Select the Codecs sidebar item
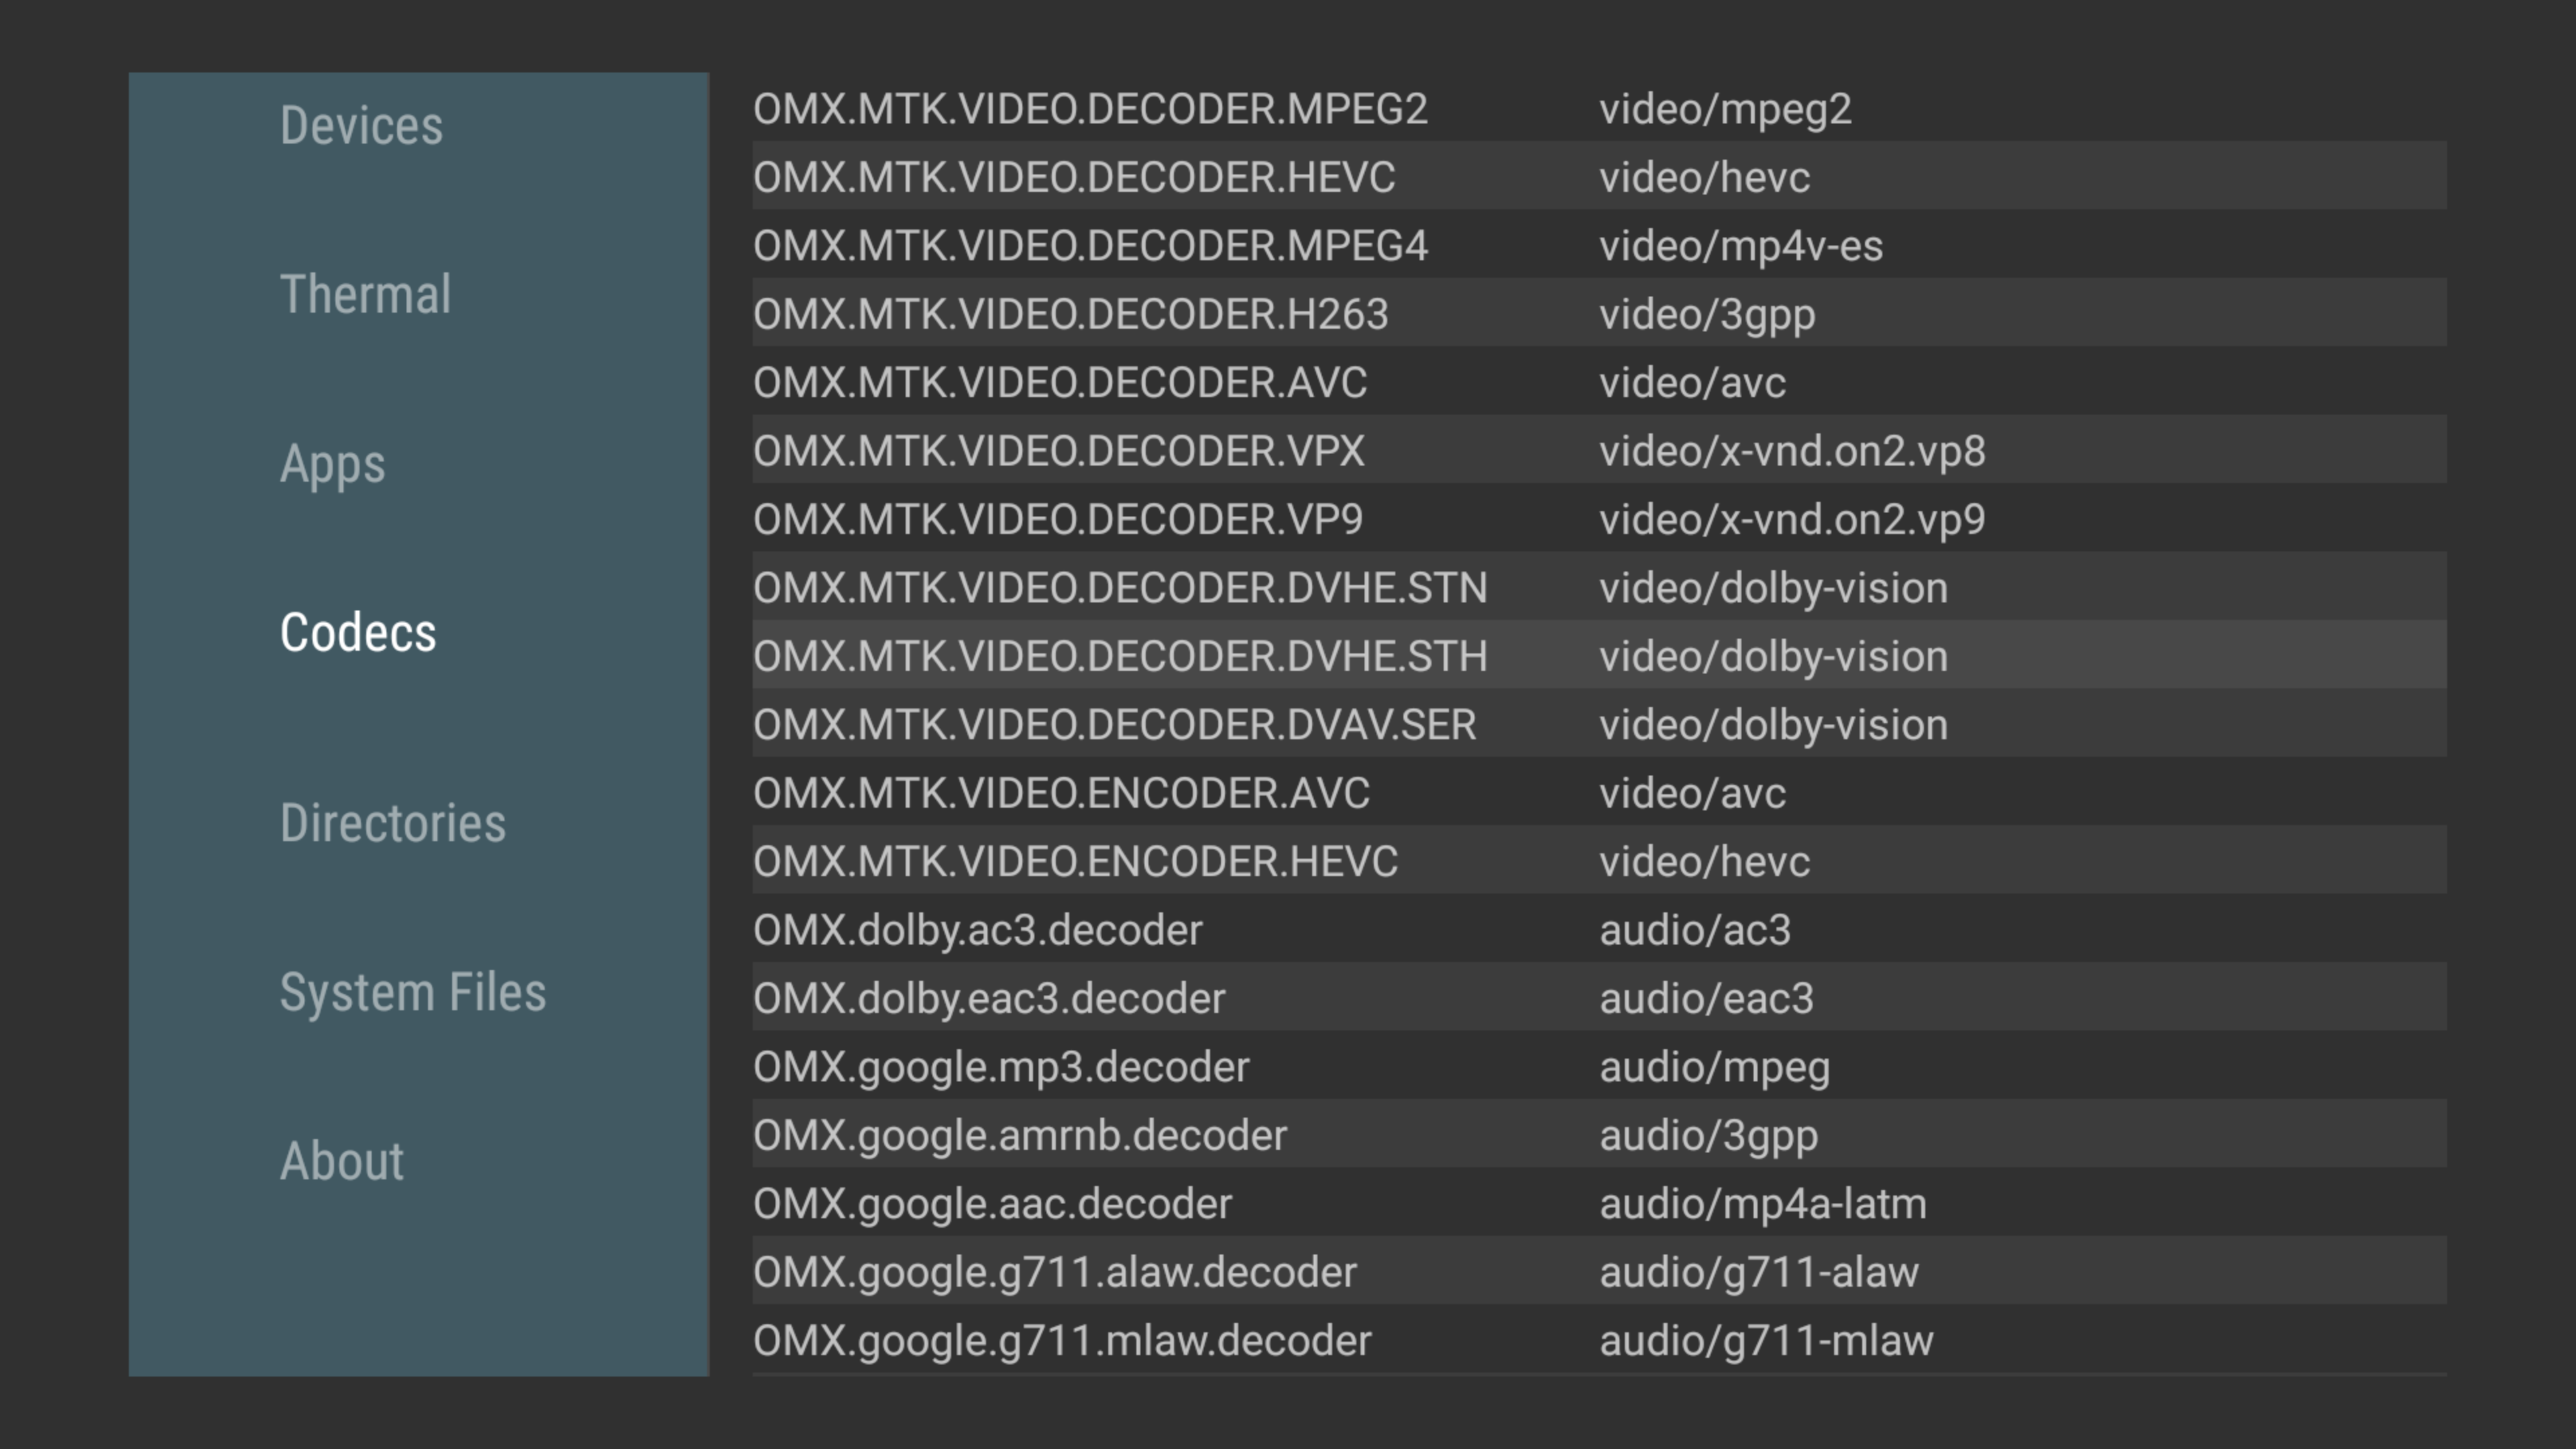 click(358, 633)
